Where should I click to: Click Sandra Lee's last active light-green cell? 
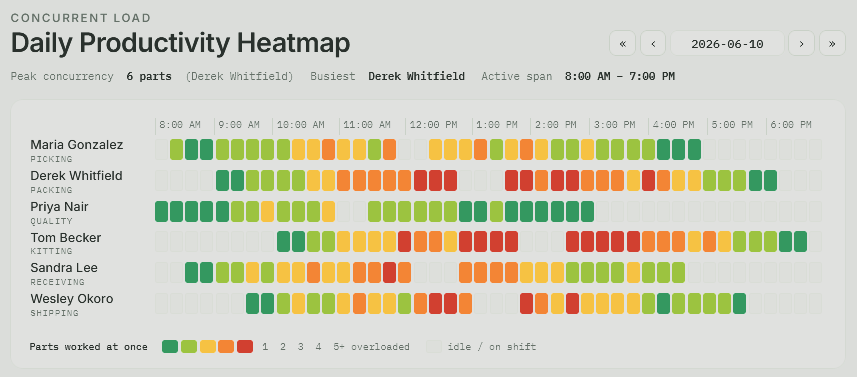click(x=678, y=273)
